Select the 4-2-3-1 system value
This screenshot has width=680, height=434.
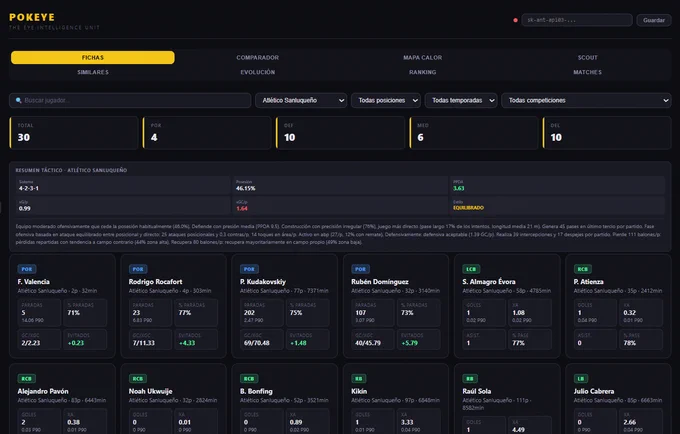click(x=29, y=188)
